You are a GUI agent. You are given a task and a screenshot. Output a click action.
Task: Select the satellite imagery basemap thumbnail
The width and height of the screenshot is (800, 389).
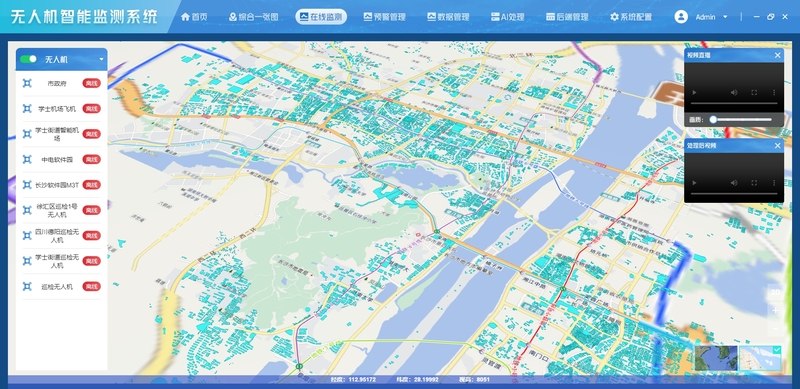click(x=716, y=358)
